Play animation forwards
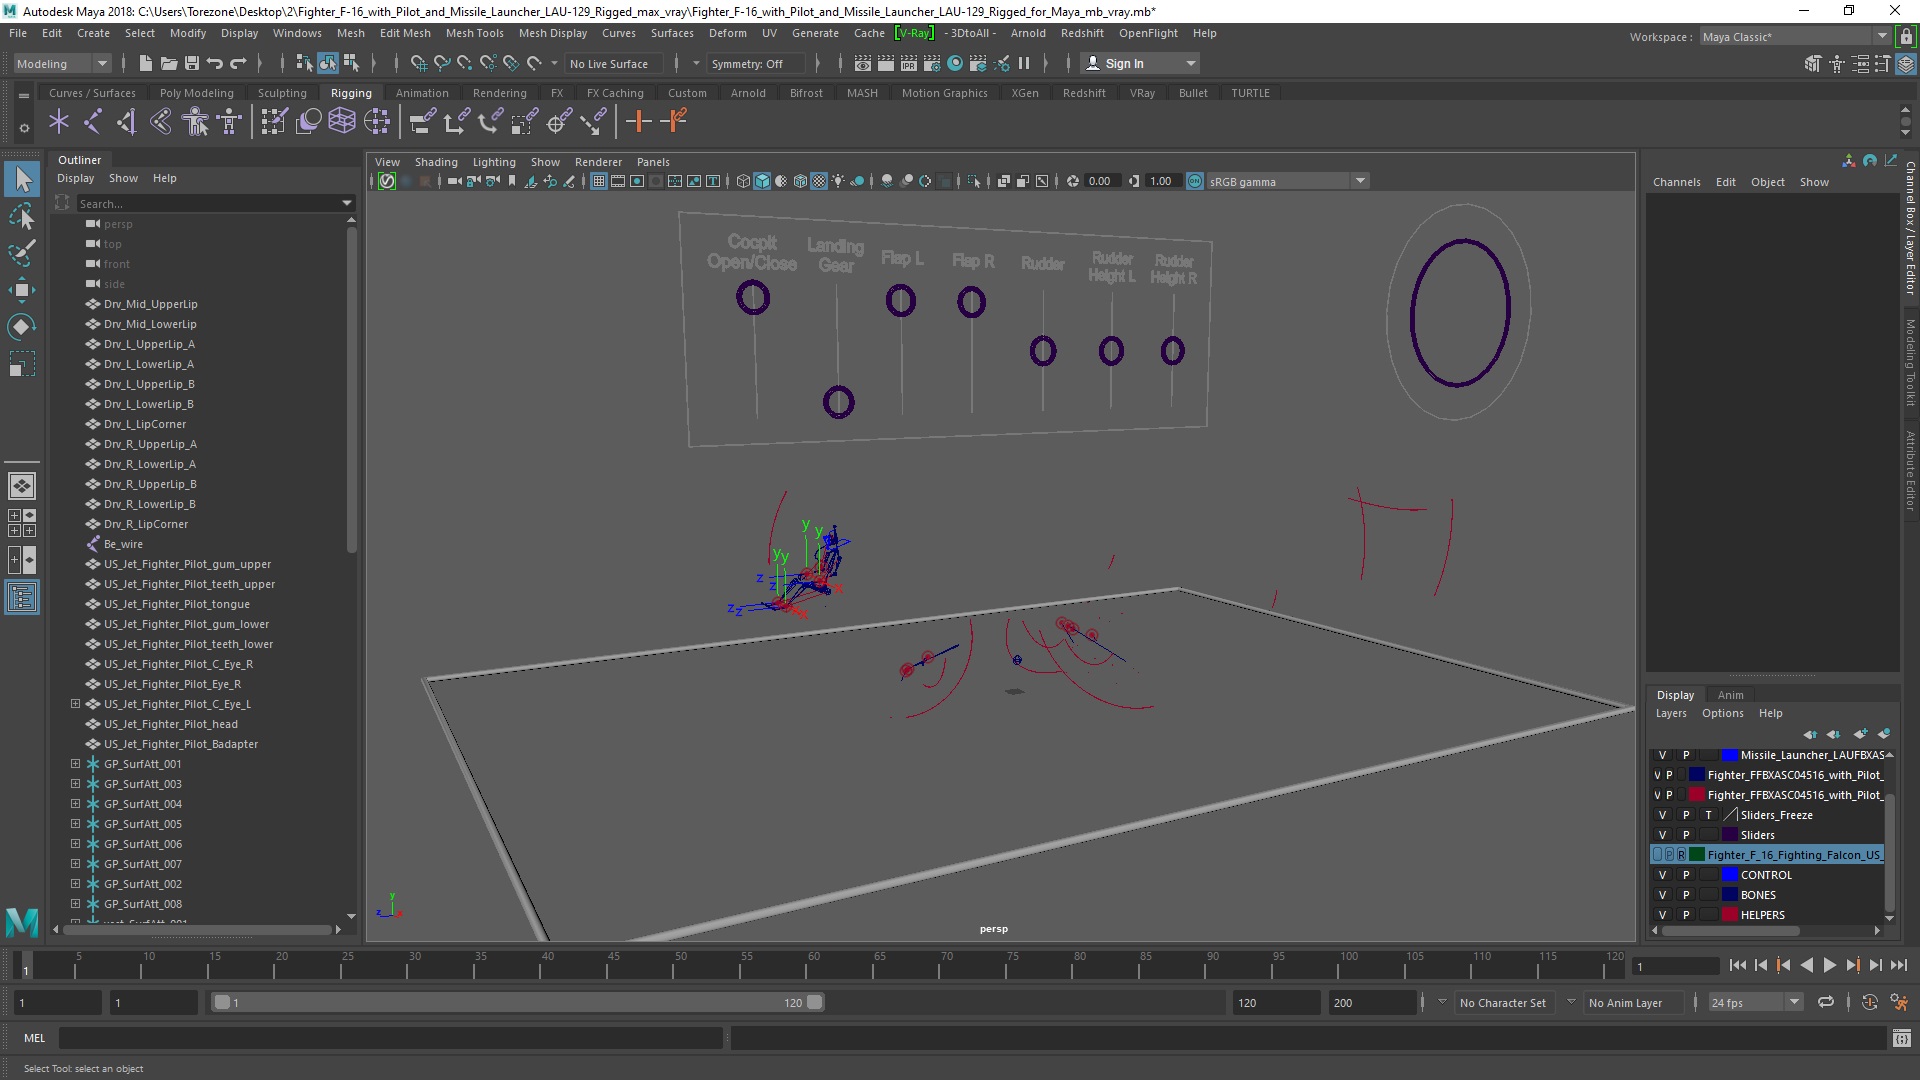Viewport: 1920px width, 1080px height. pyautogui.click(x=1829, y=965)
